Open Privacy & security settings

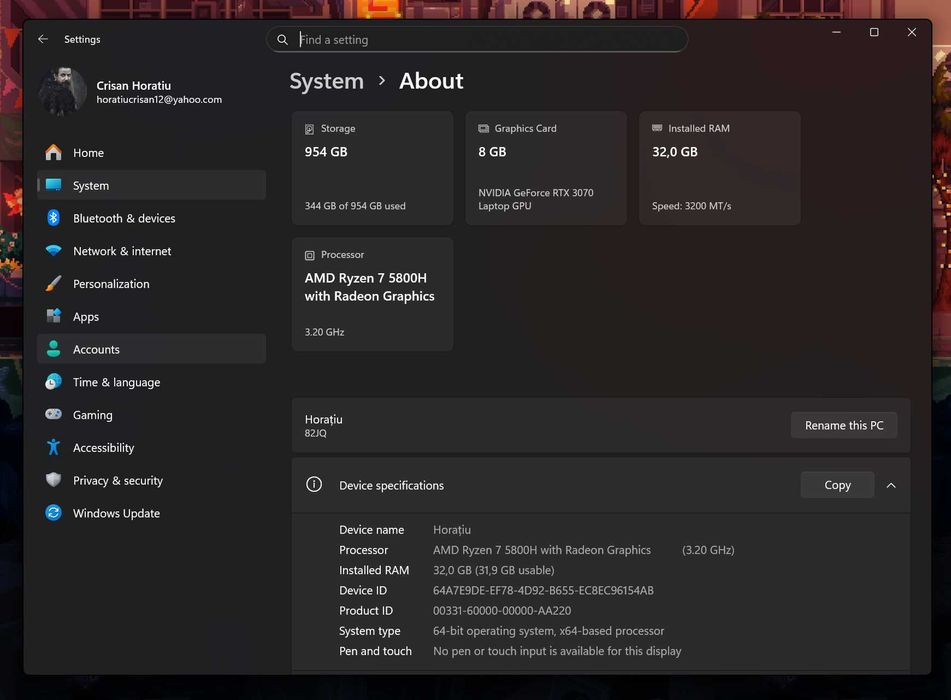tap(152, 480)
